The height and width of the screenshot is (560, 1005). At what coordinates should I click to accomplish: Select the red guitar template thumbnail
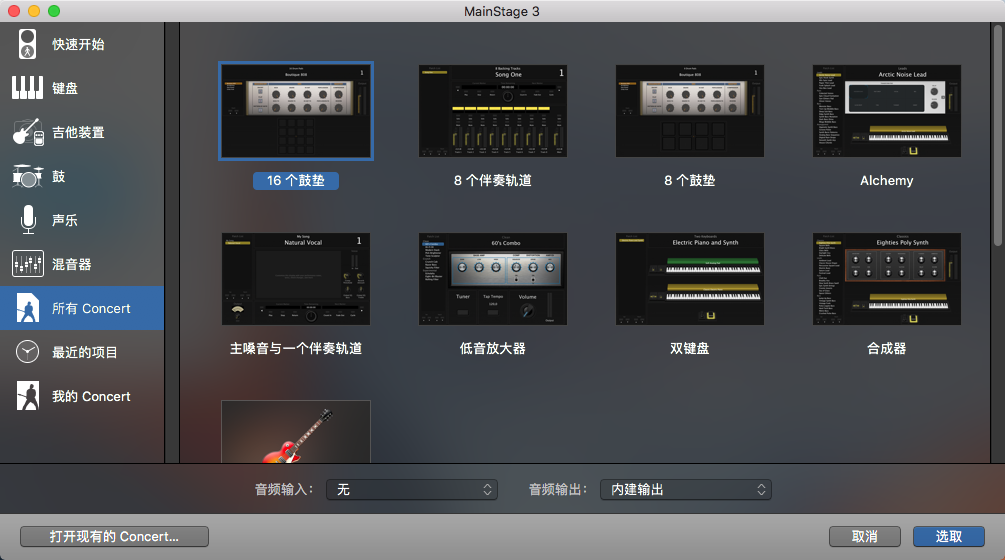click(x=295, y=431)
